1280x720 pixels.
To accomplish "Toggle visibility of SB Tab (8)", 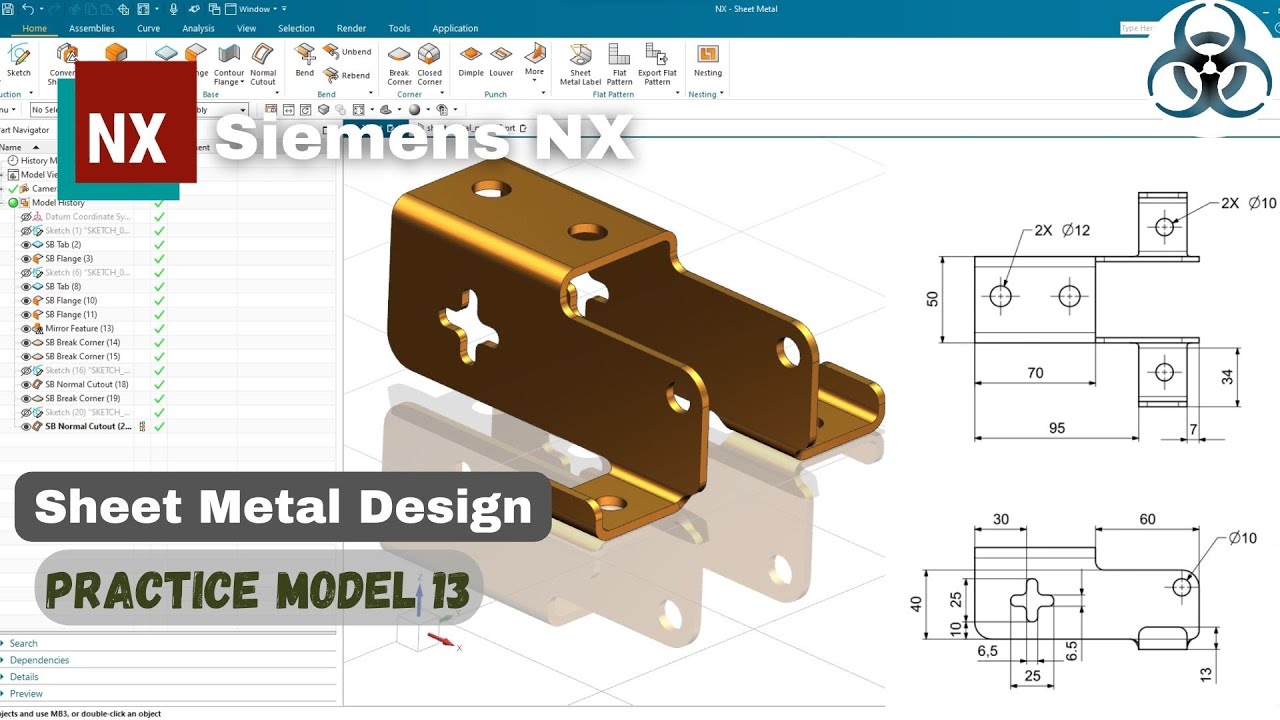I will [27, 286].
